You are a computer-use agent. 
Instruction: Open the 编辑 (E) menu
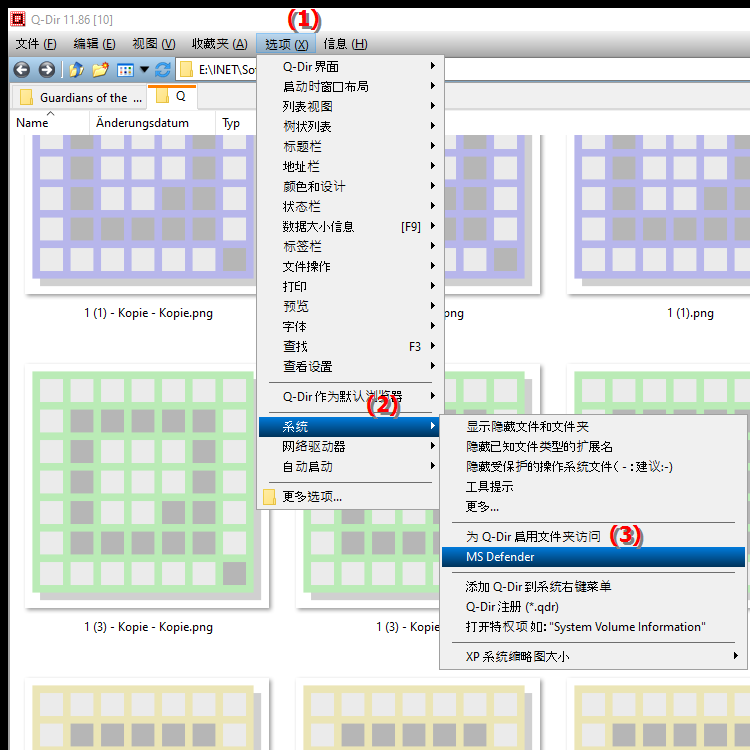(94, 44)
